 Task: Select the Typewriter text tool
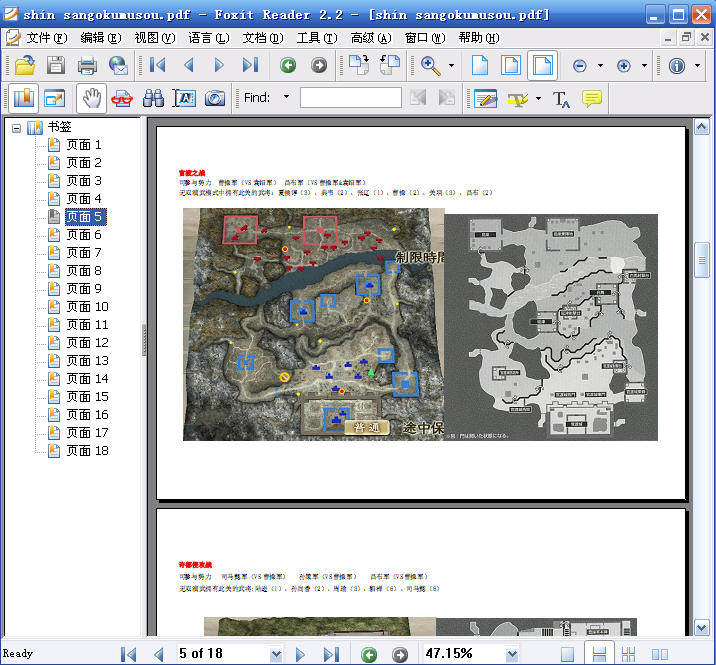[561, 98]
